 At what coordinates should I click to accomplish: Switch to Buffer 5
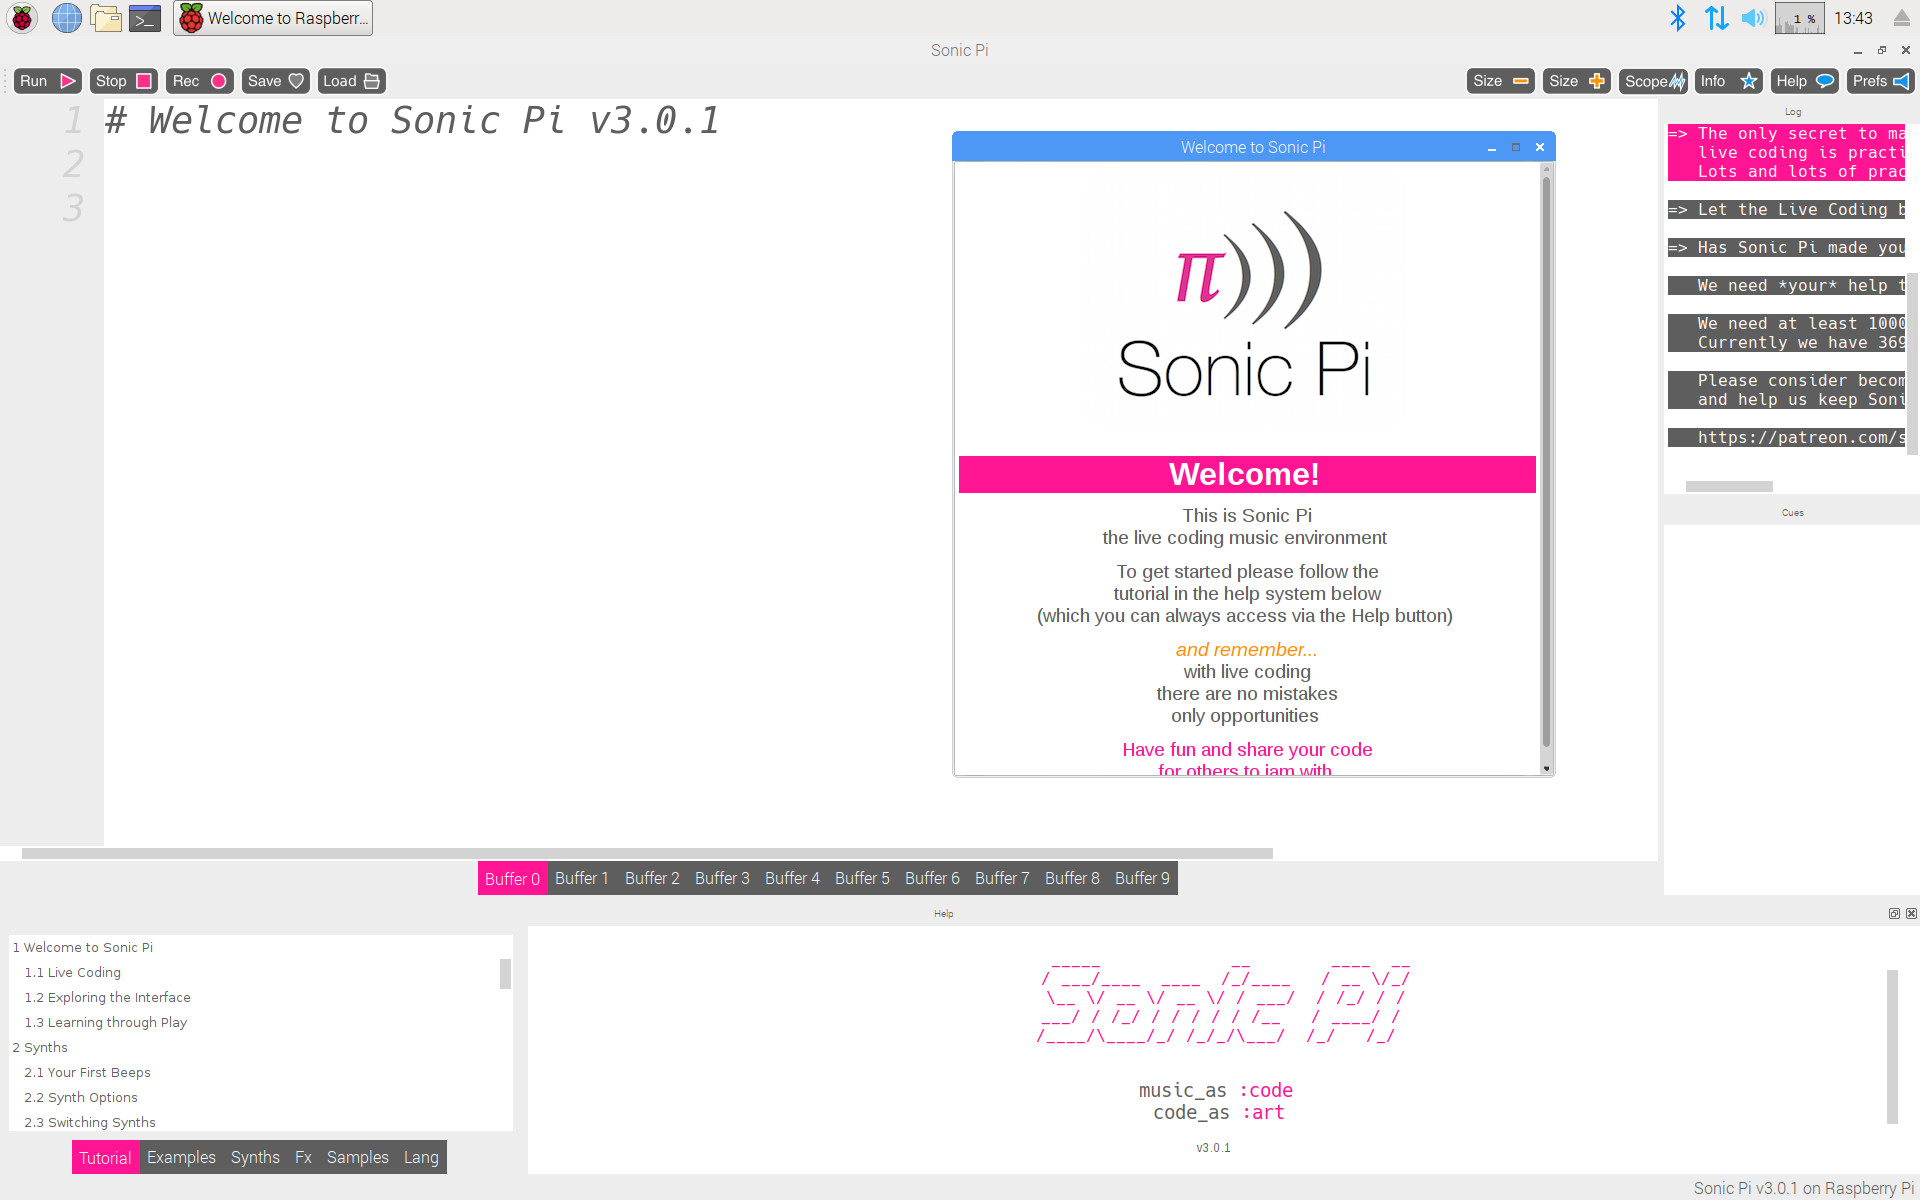[862, 878]
